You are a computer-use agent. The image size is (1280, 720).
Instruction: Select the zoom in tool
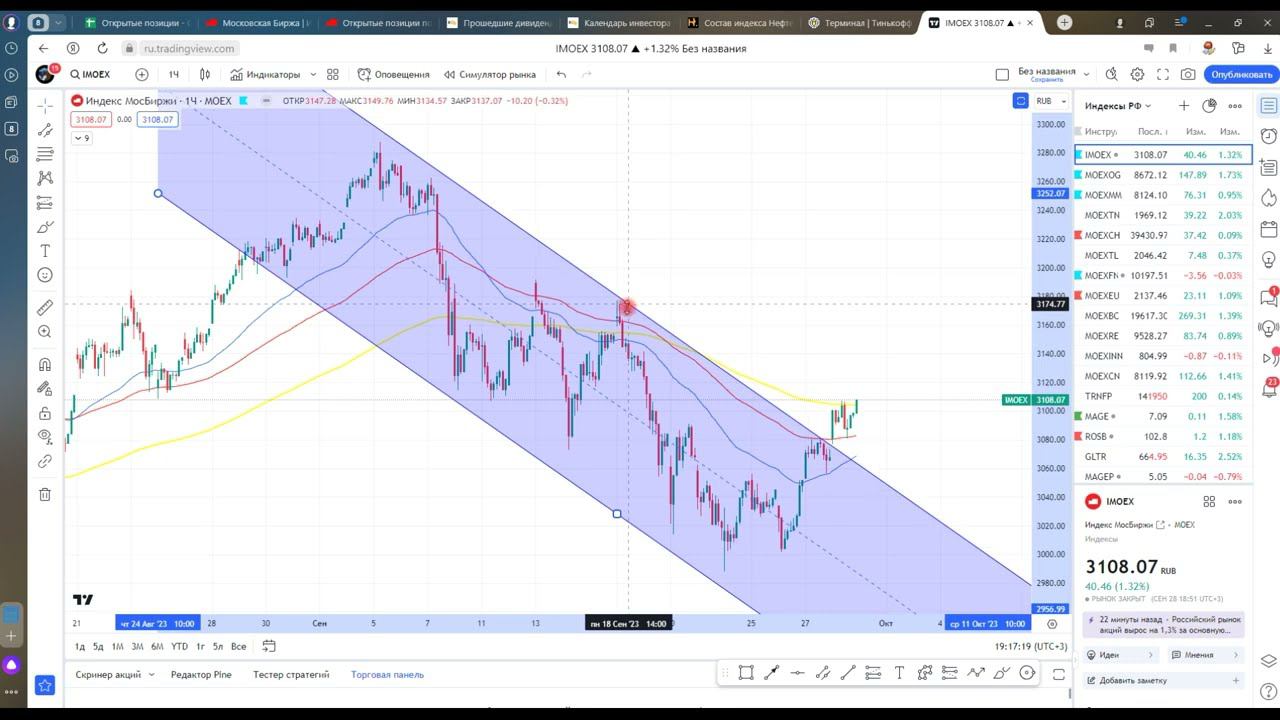[x=45, y=332]
